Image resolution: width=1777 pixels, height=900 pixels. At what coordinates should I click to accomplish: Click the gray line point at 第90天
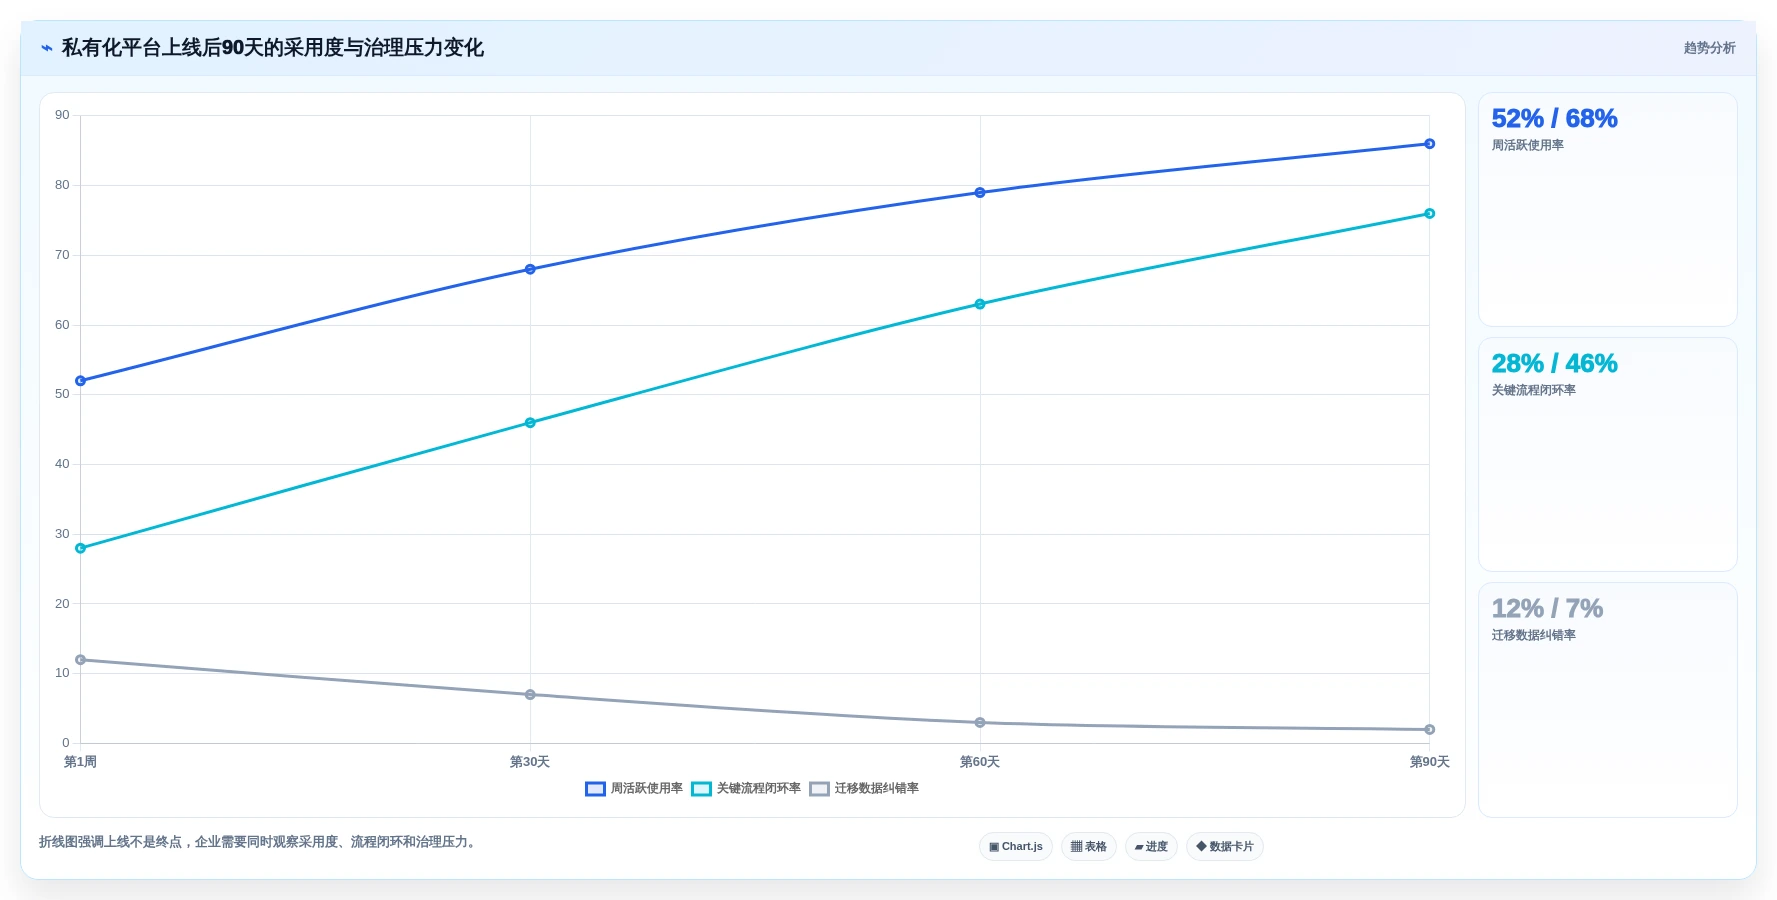1429,729
